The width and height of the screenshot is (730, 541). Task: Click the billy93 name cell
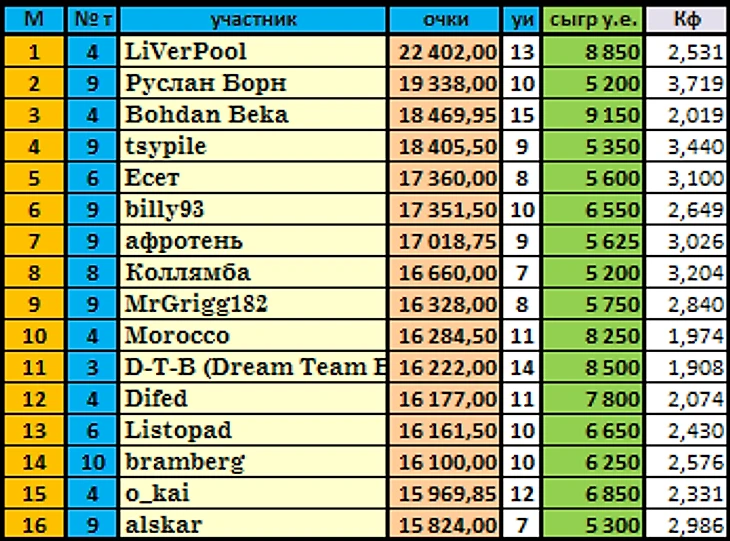[253, 210]
